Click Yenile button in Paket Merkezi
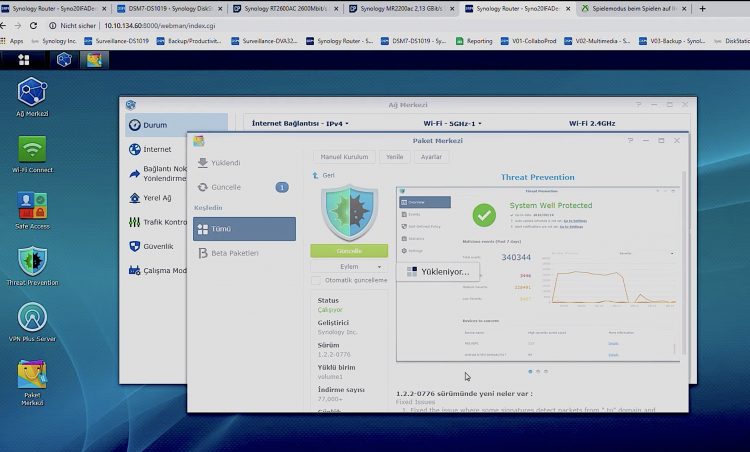750x452 pixels. point(395,157)
